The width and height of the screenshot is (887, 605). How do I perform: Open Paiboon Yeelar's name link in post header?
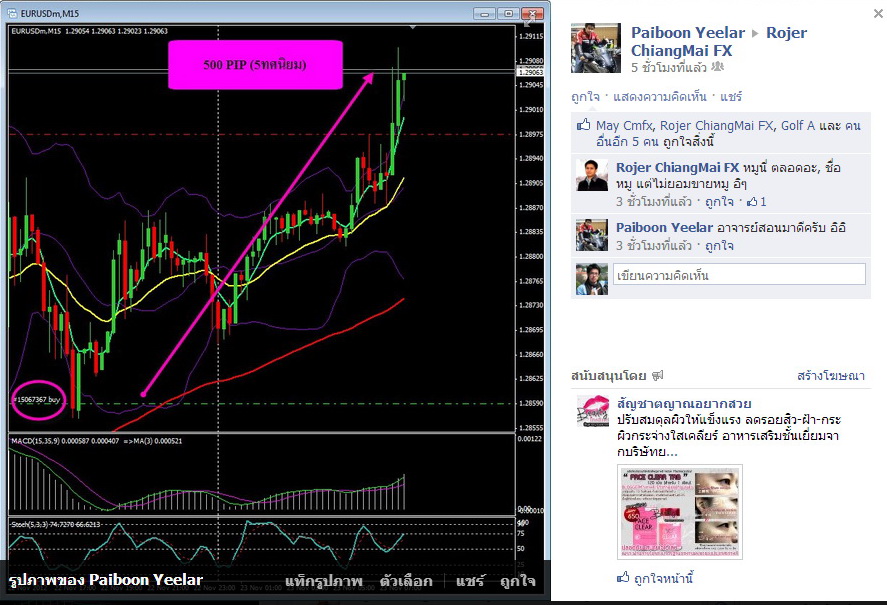click(x=688, y=33)
